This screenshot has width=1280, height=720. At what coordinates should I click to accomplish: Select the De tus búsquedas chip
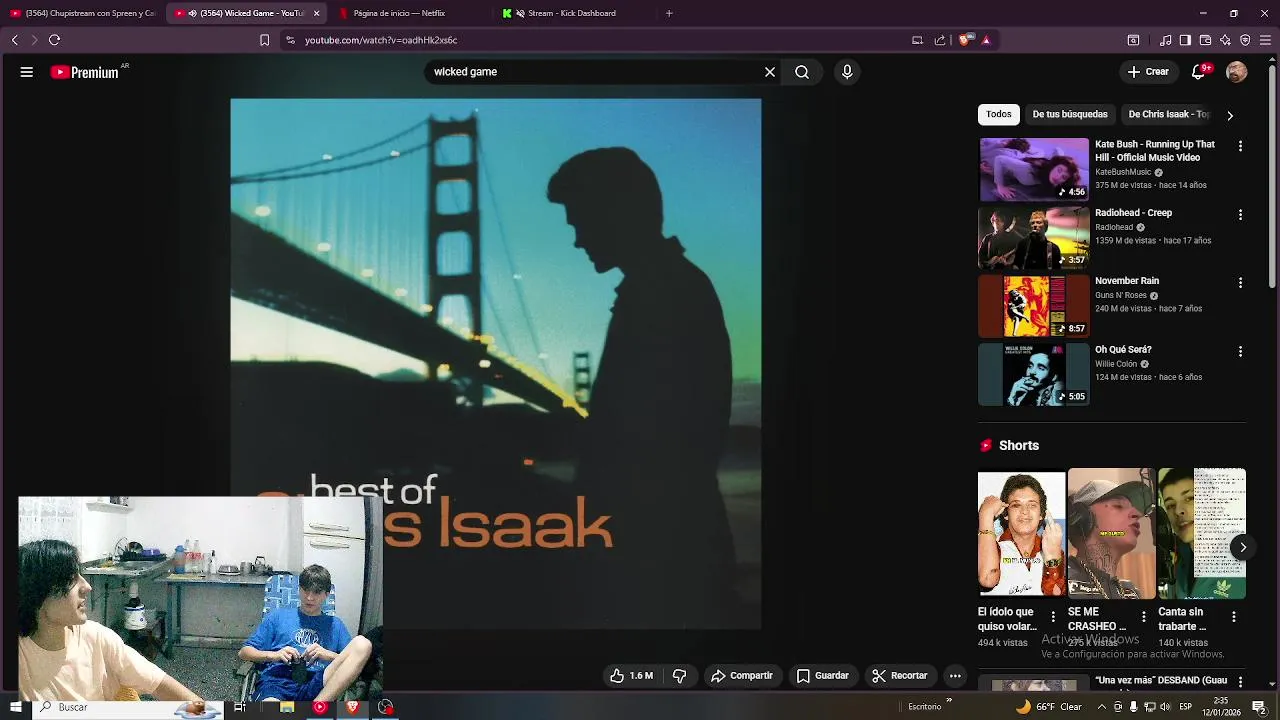click(1070, 114)
